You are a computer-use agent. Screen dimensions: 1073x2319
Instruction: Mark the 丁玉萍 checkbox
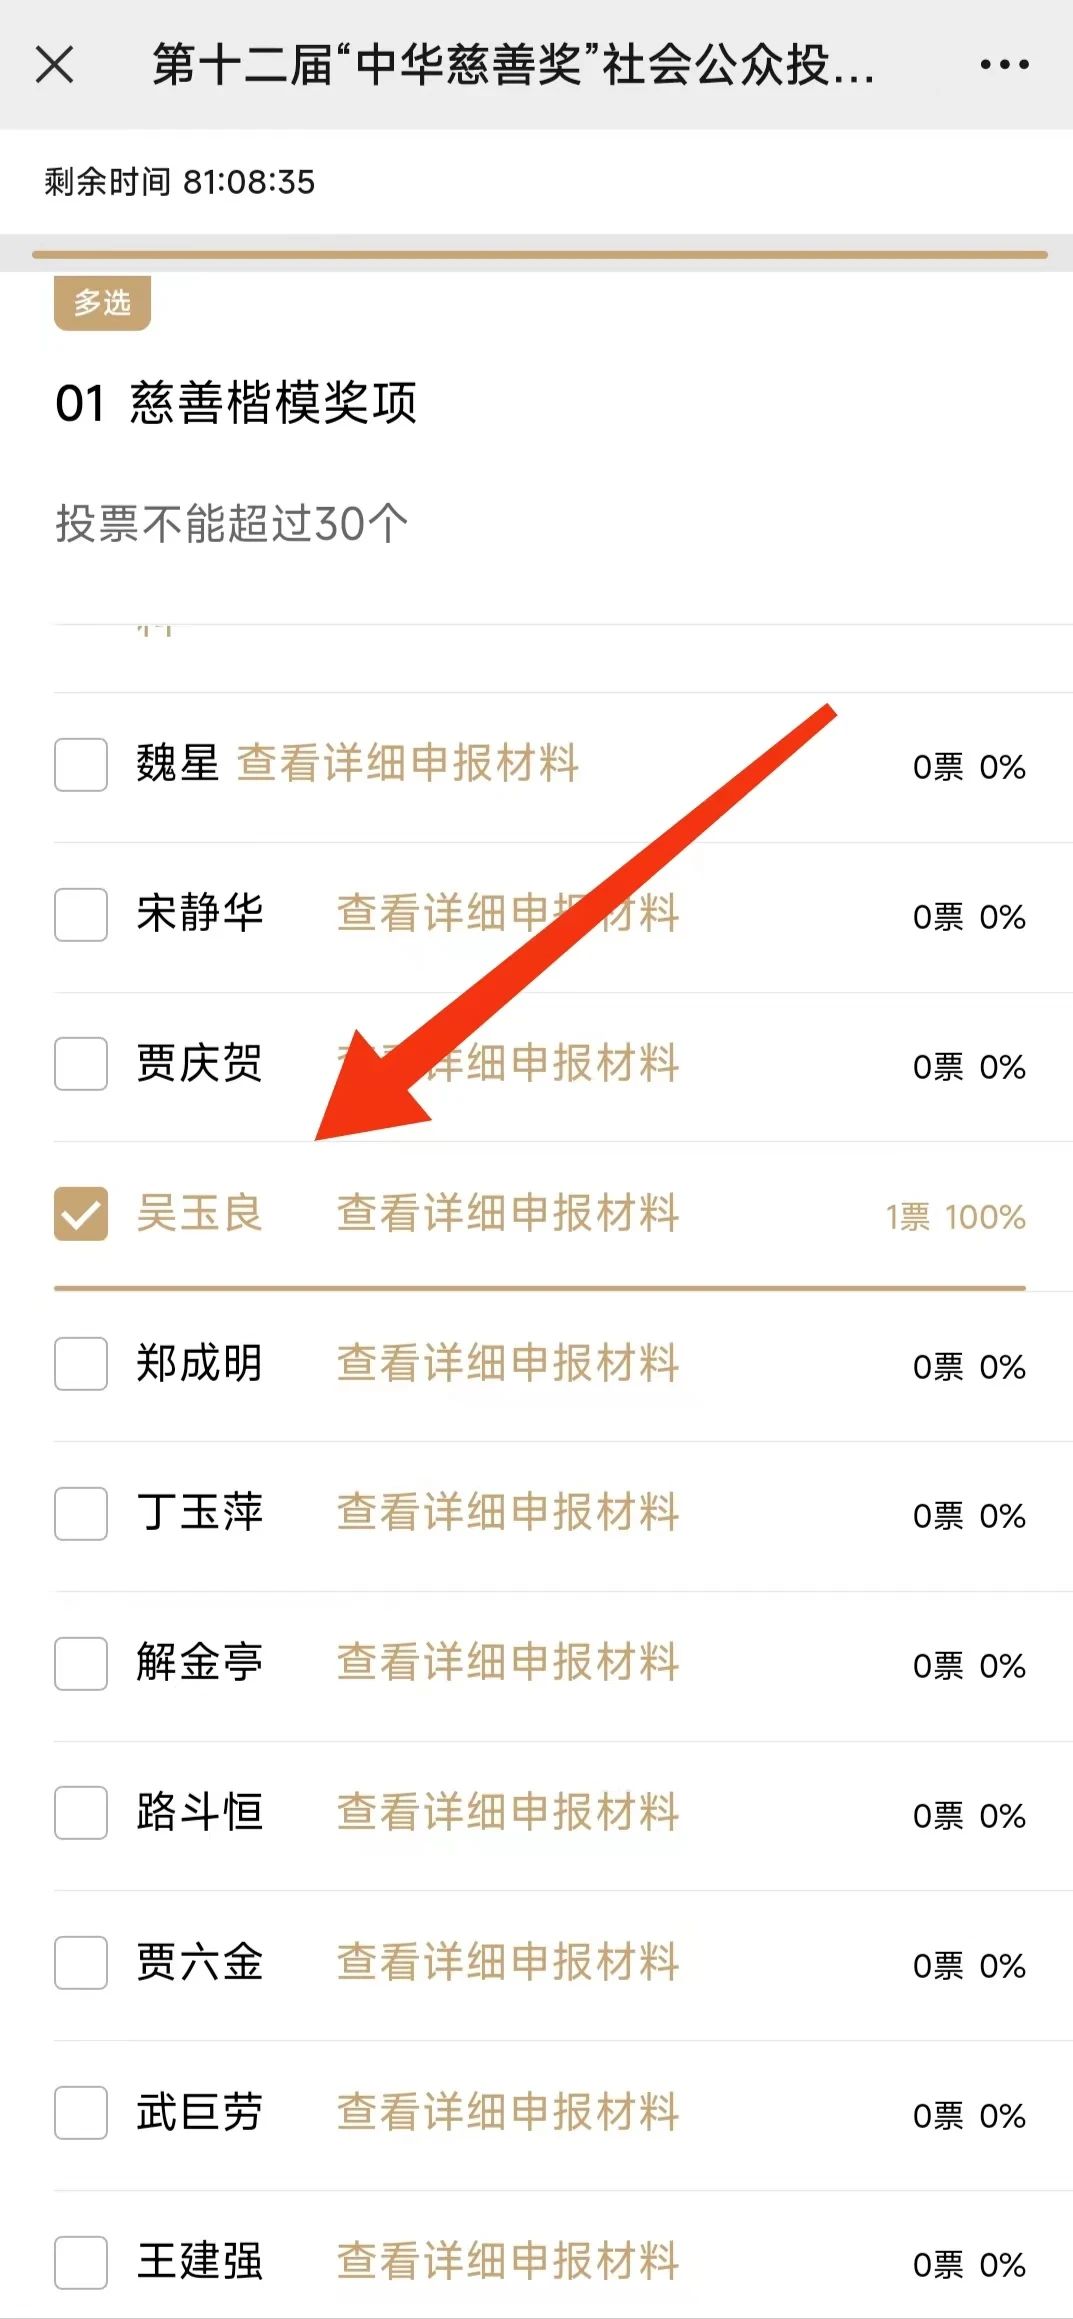pyautogui.click(x=81, y=1514)
